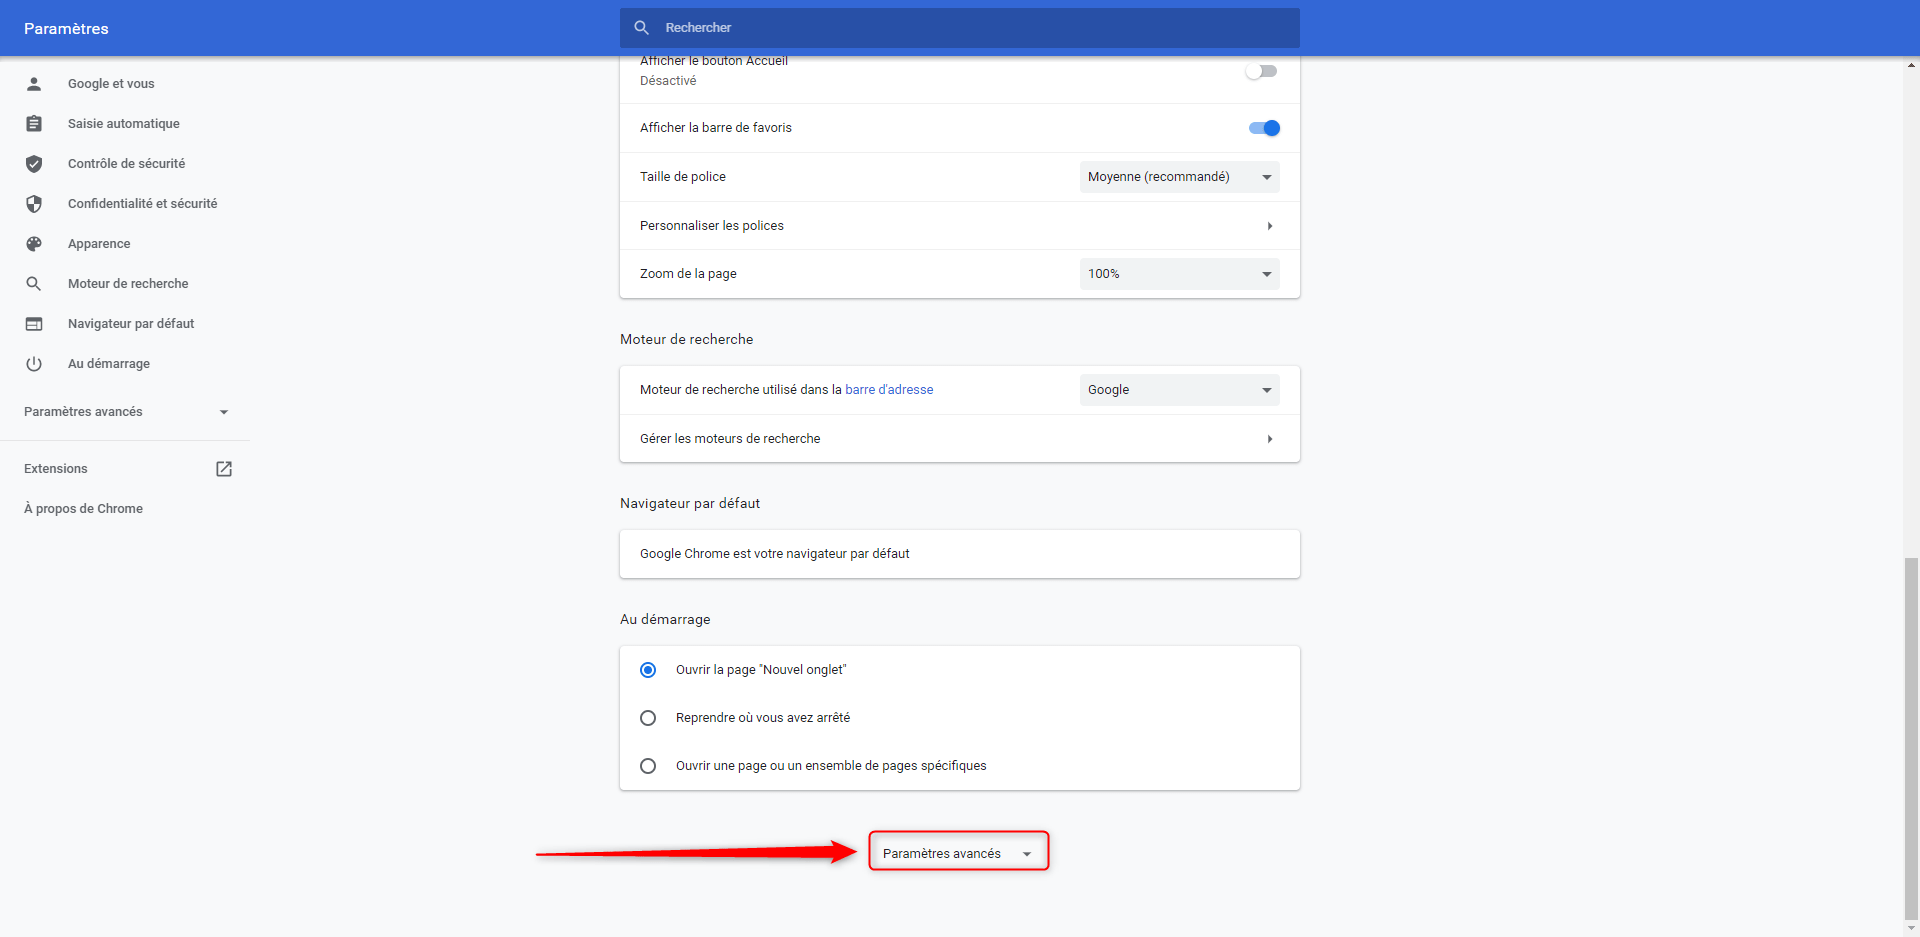The width and height of the screenshot is (1920, 937).
Task: Expand Paramètres avancés button at page bottom
Action: pos(958,853)
